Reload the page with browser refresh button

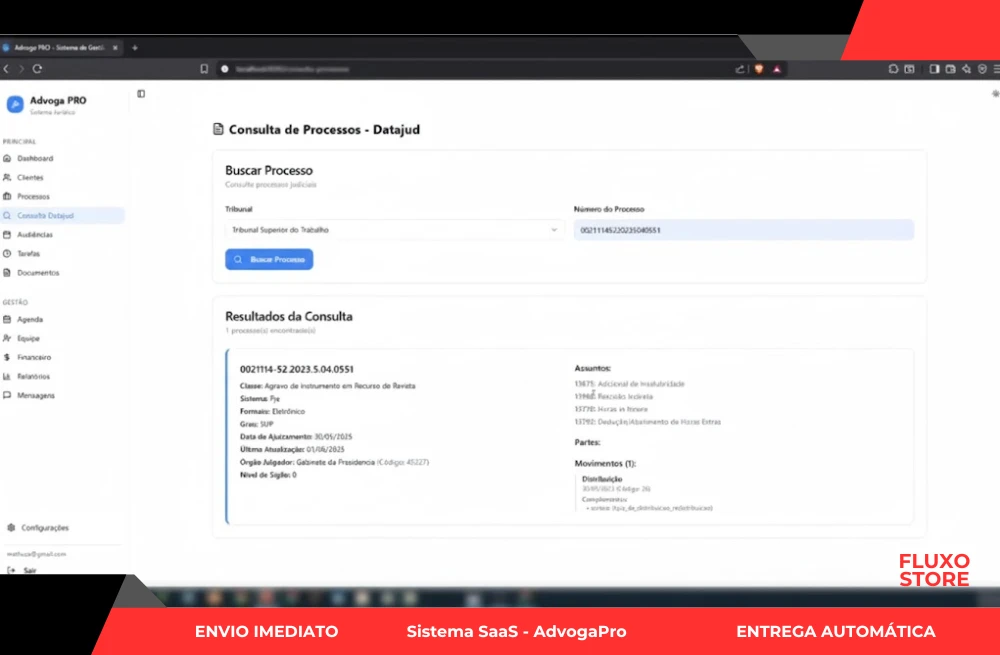pos(37,69)
